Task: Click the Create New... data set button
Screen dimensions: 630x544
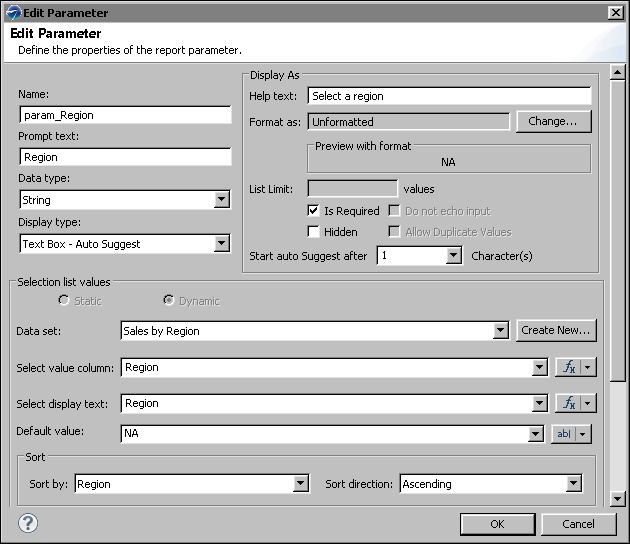Action: tap(556, 330)
